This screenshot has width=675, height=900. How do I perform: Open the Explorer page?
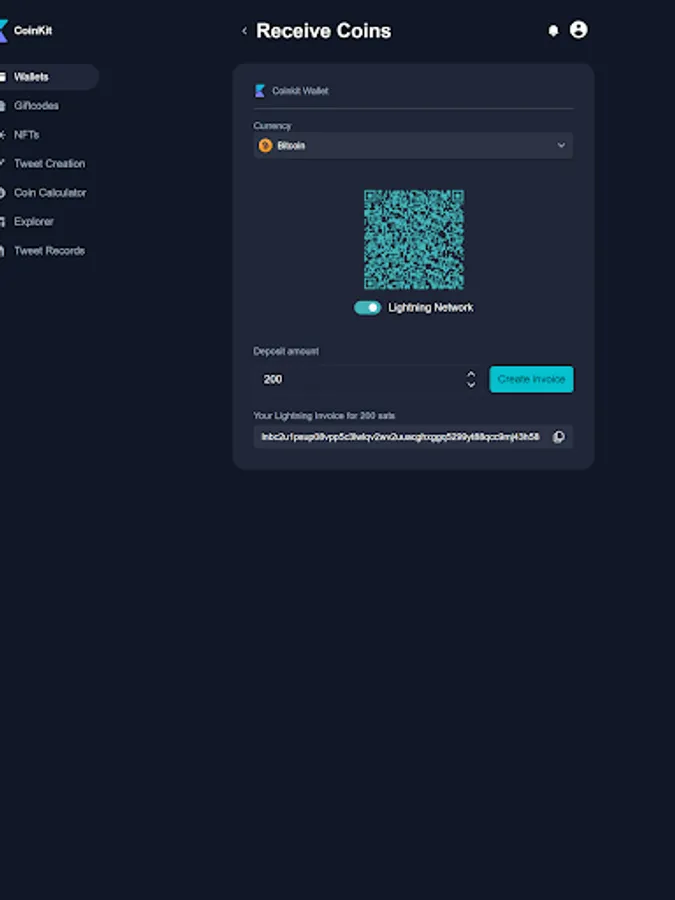(x=34, y=222)
